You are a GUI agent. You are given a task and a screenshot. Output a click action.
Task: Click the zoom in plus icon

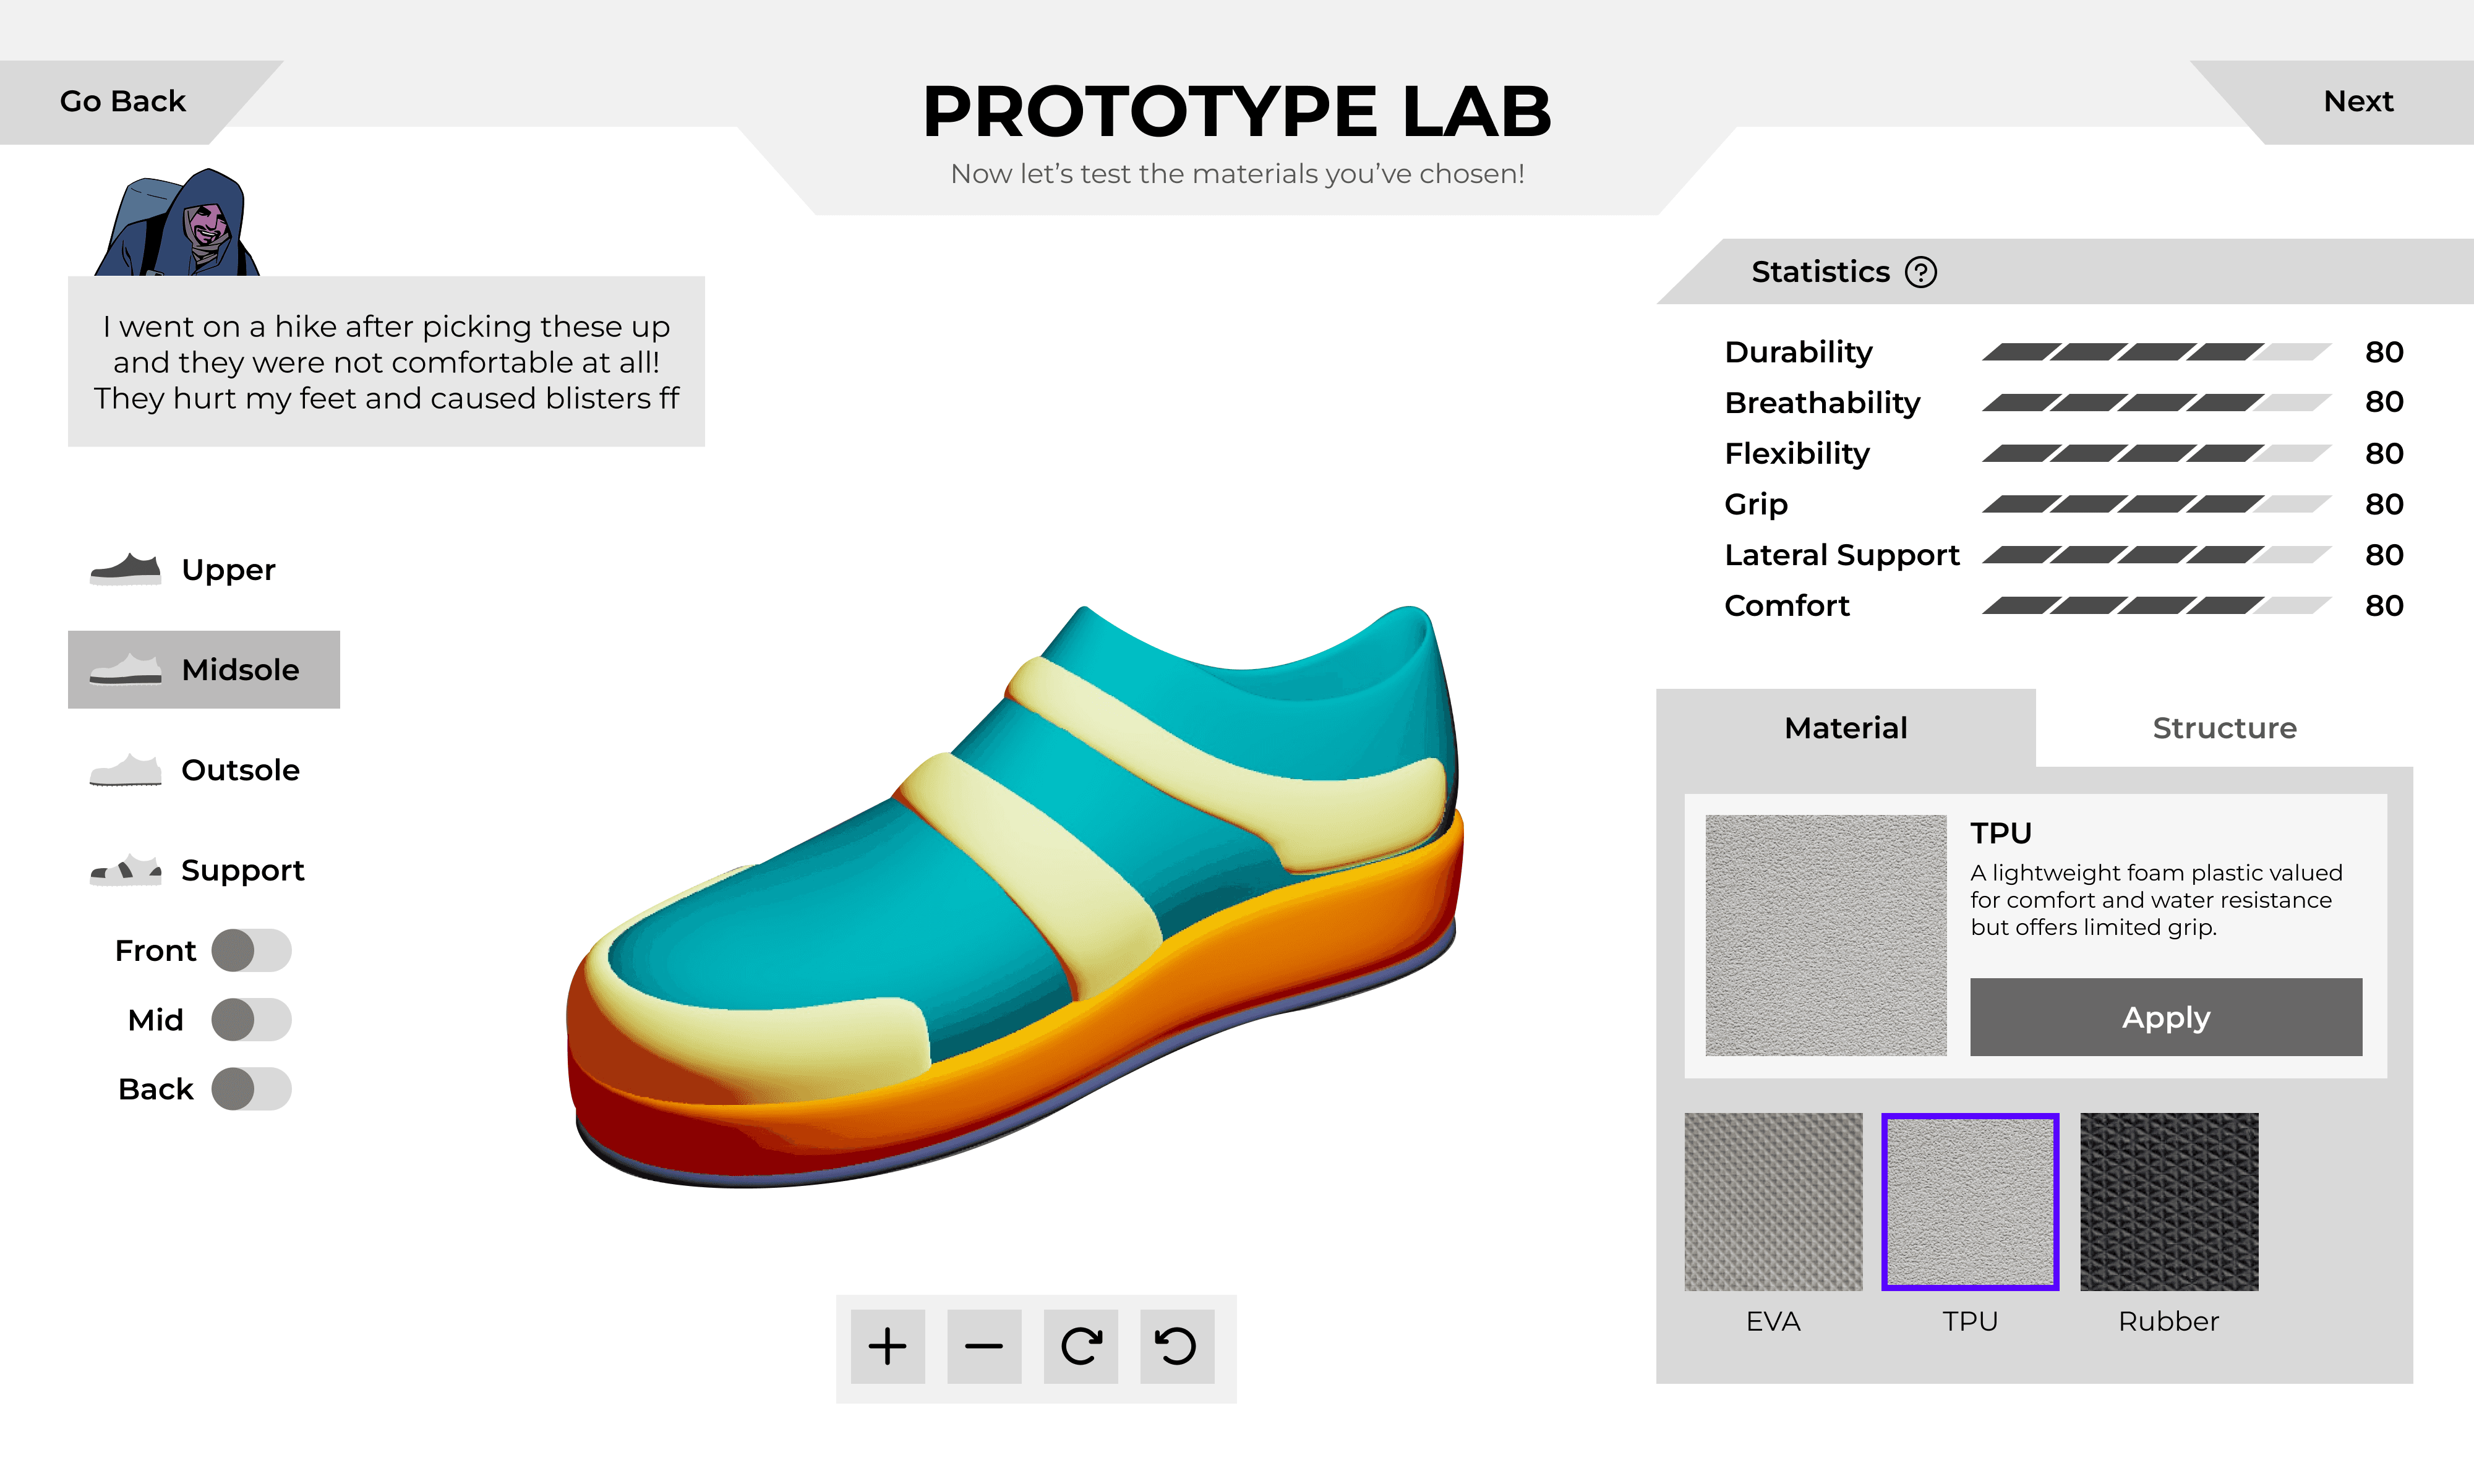click(x=887, y=1346)
